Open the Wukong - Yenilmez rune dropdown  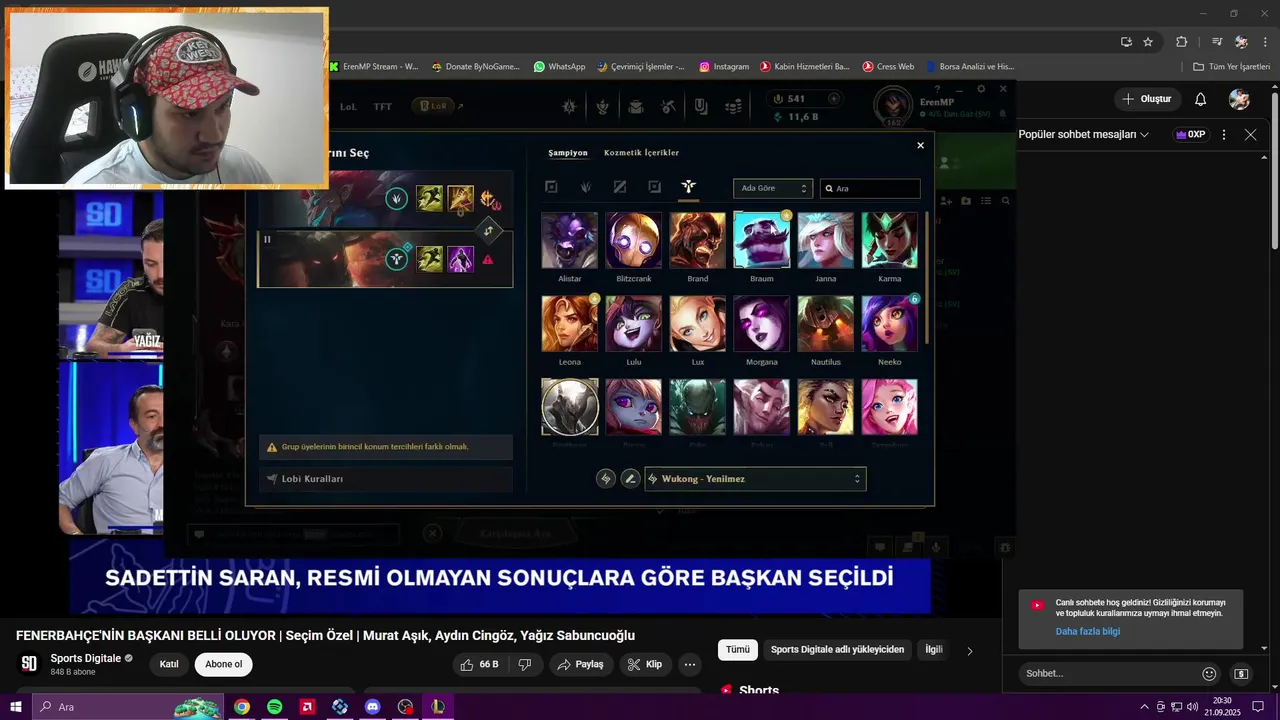(755, 479)
